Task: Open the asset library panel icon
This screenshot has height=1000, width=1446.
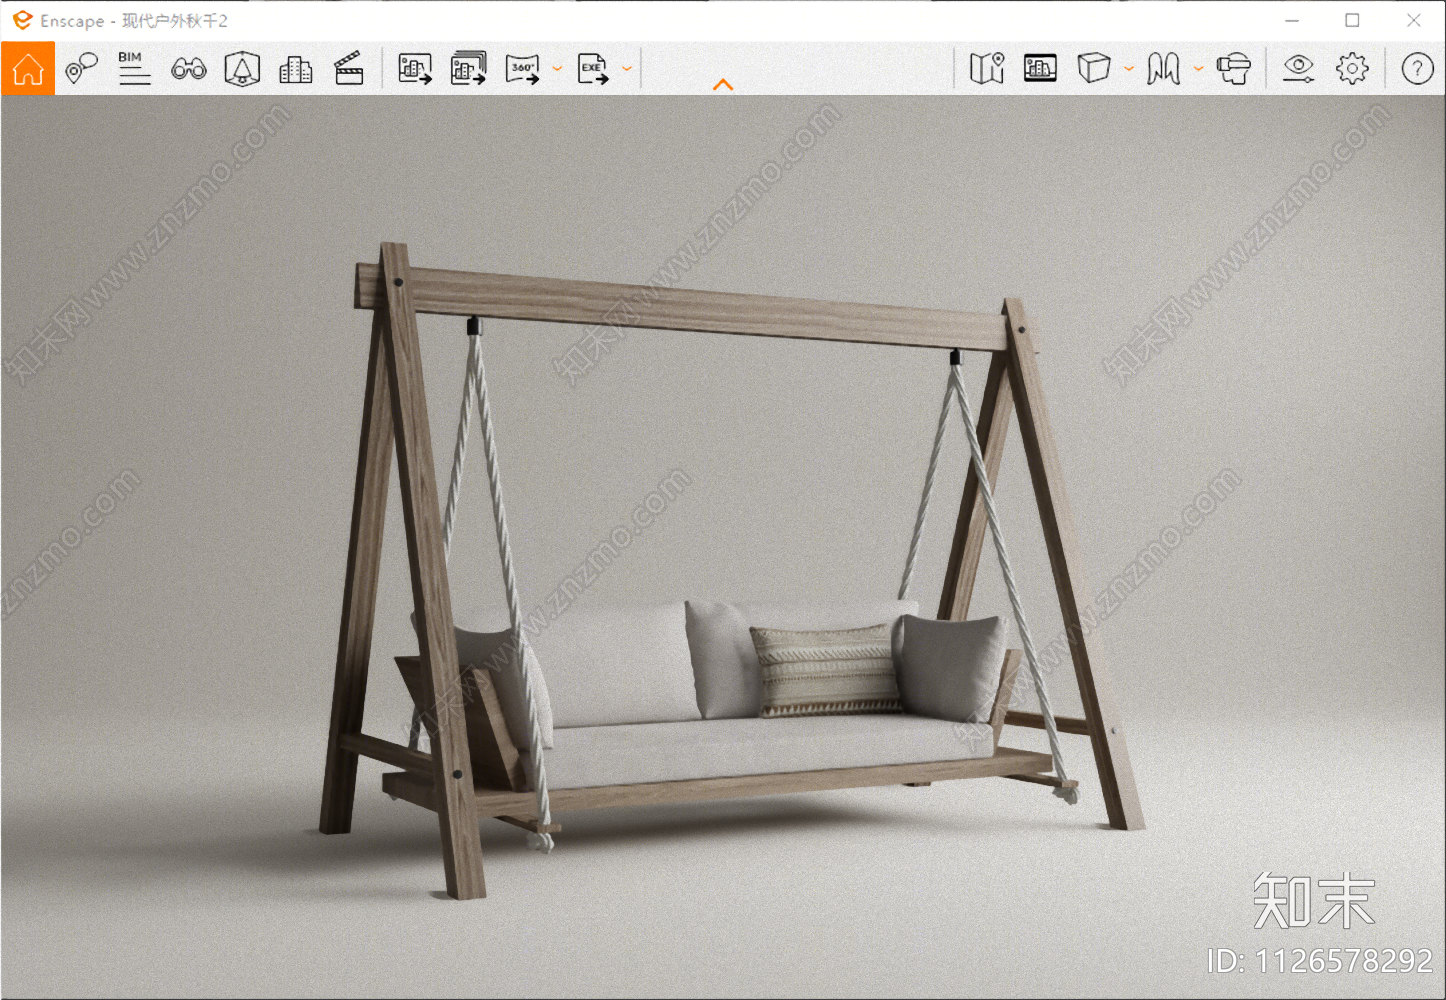Action: point(1040,68)
